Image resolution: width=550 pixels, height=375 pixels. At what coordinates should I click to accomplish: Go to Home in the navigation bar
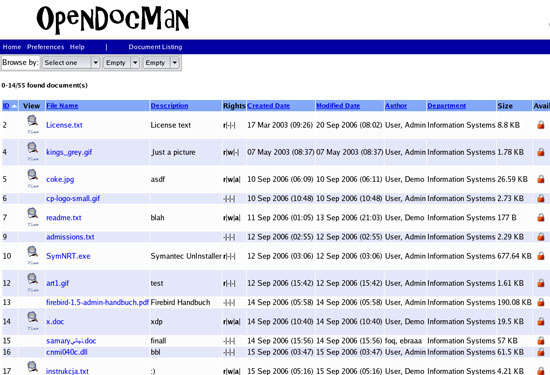[x=12, y=47]
